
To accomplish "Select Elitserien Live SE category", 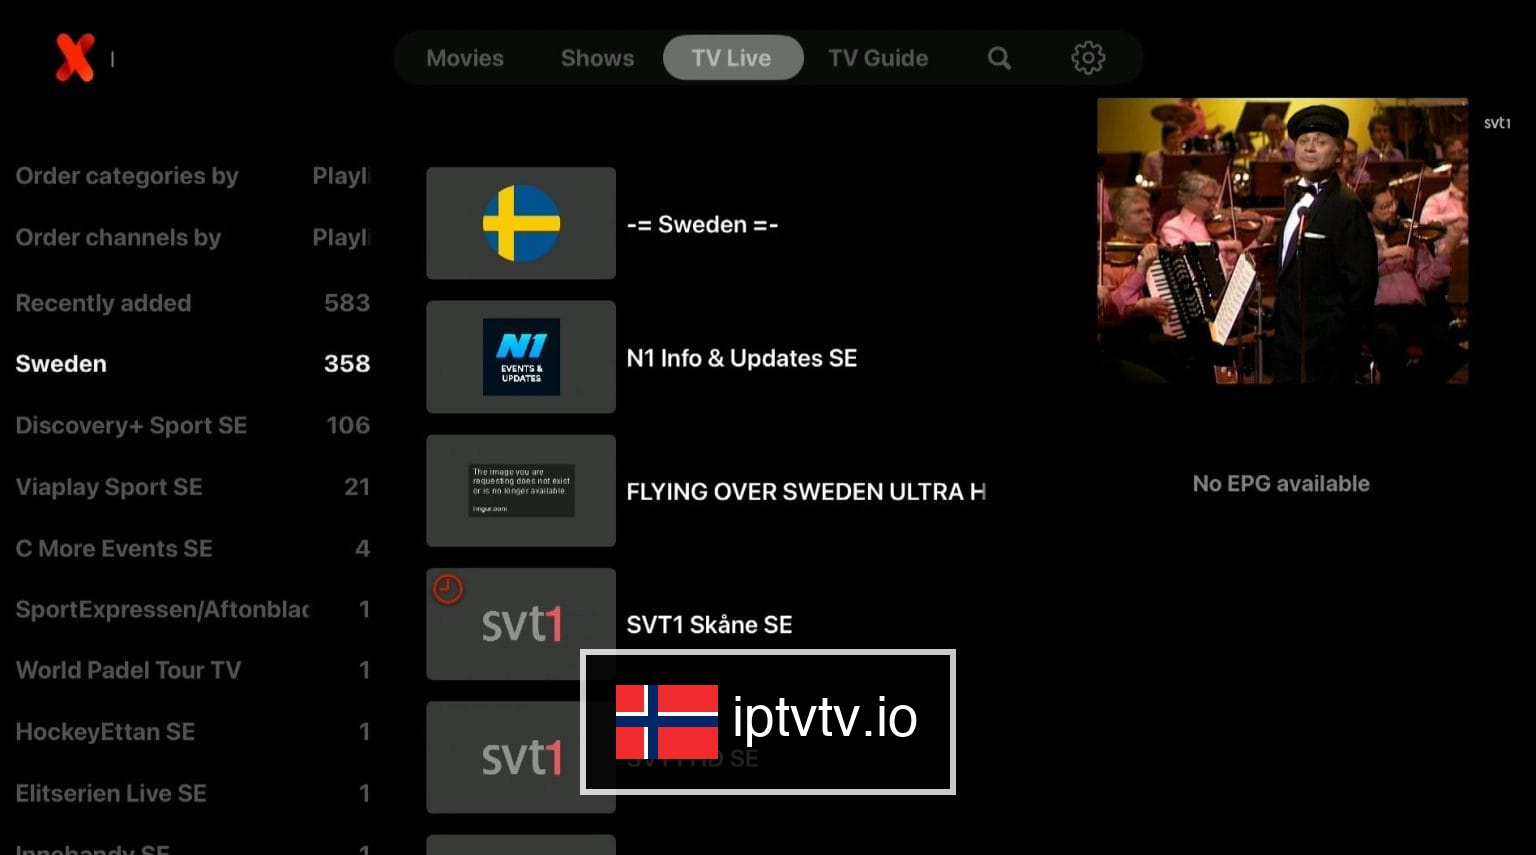I will (193, 793).
